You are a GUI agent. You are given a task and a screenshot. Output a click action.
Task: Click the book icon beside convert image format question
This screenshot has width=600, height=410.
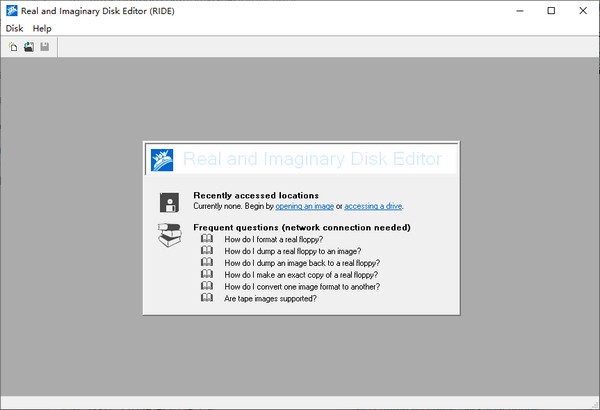coord(207,286)
